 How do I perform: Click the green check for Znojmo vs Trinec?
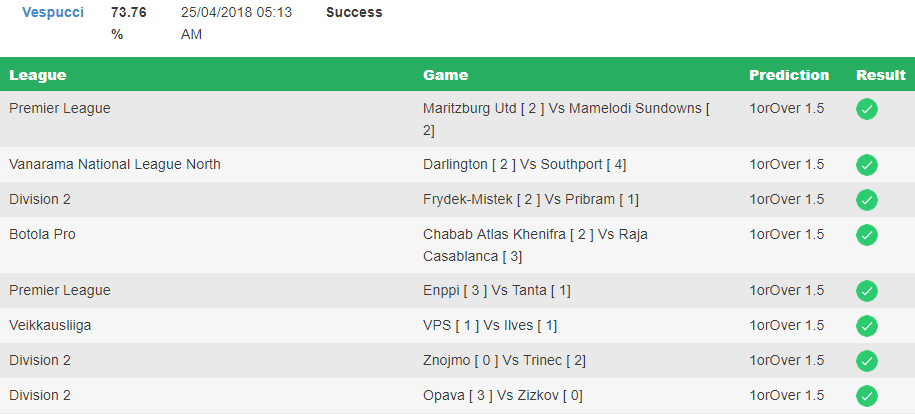(867, 361)
